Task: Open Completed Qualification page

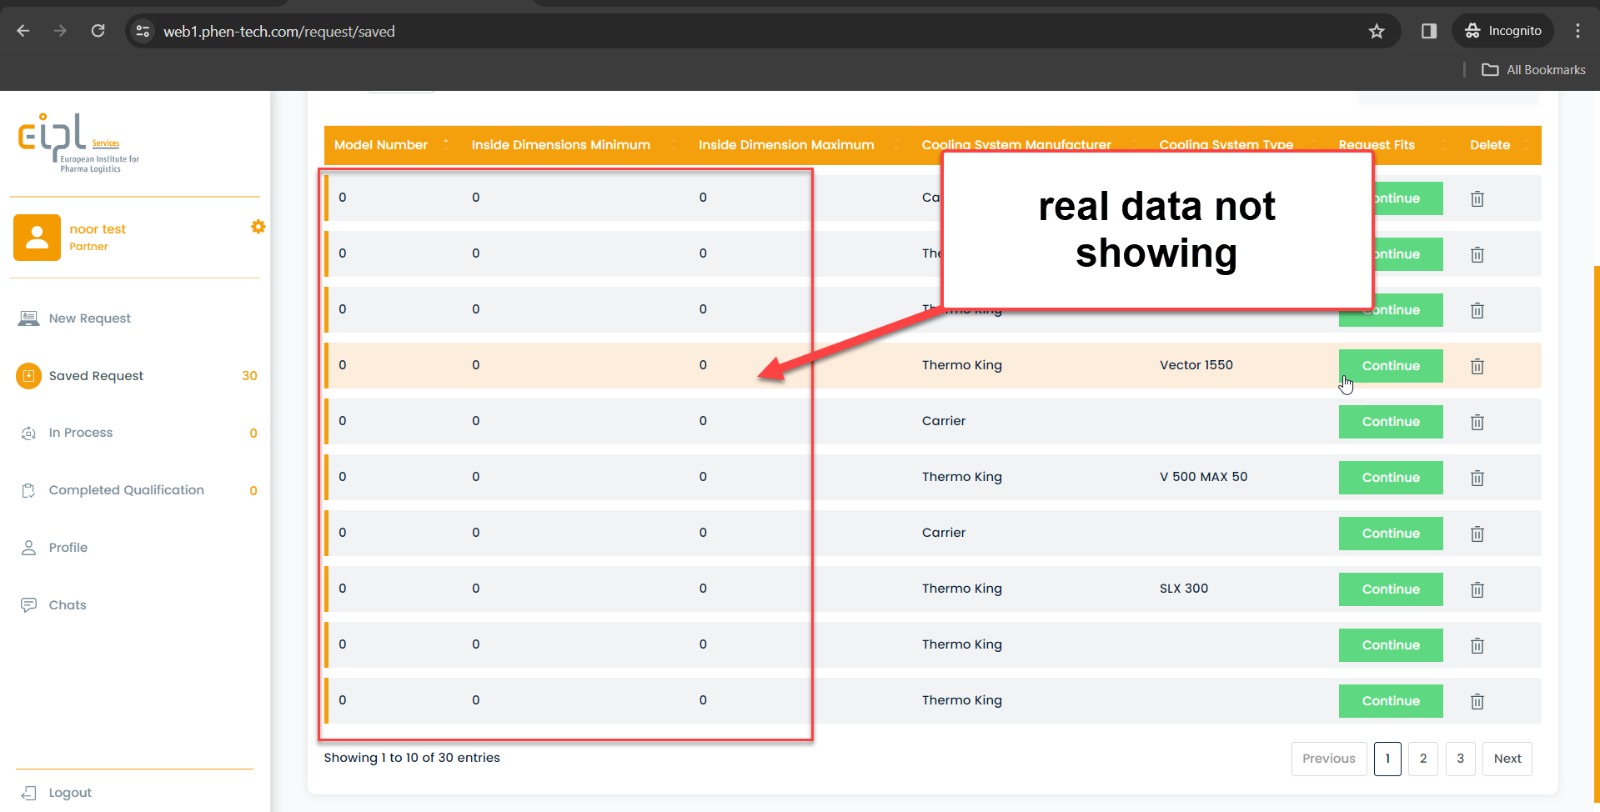Action: pyautogui.click(x=126, y=490)
